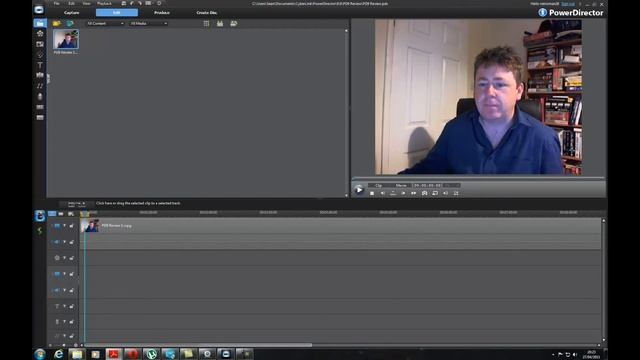This screenshot has width=640, height=360.
Task: Open the View menu
Action: click(x=87, y=3)
